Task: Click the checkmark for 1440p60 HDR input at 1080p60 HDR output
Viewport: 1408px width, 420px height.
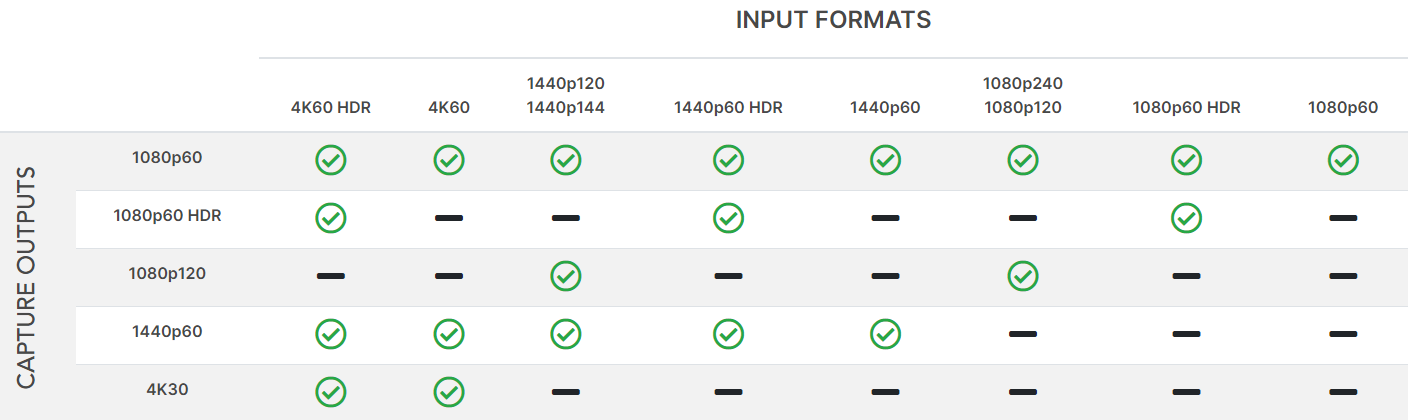Action: tap(728, 218)
